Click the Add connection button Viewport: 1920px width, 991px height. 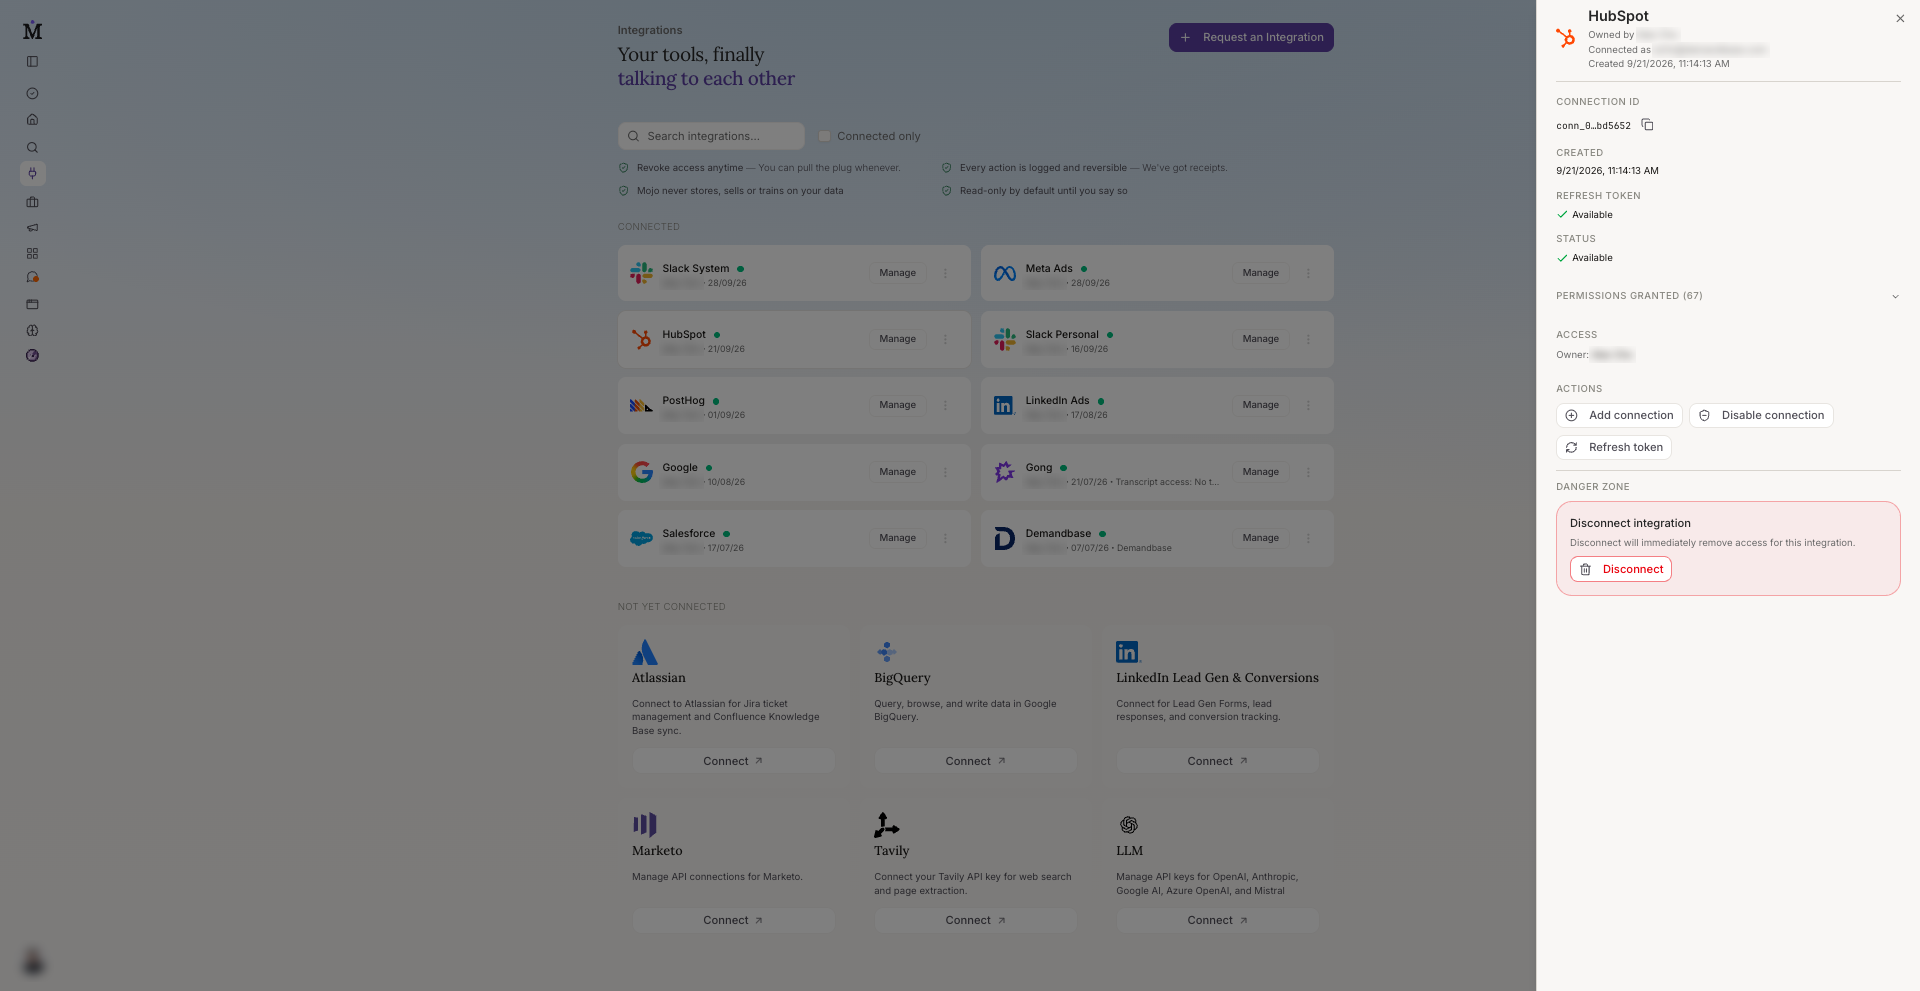1619,415
